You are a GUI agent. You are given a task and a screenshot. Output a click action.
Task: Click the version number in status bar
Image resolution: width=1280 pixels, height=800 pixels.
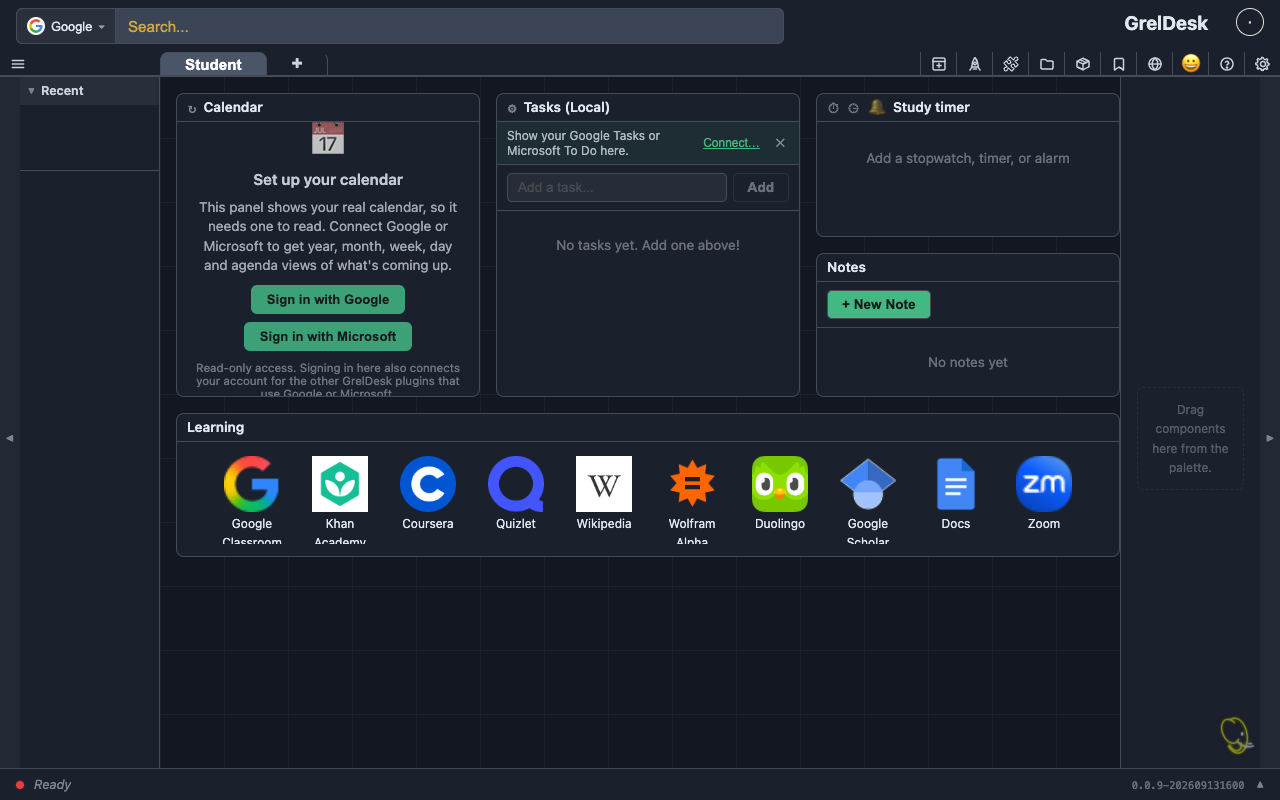click(x=1188, y=785)
